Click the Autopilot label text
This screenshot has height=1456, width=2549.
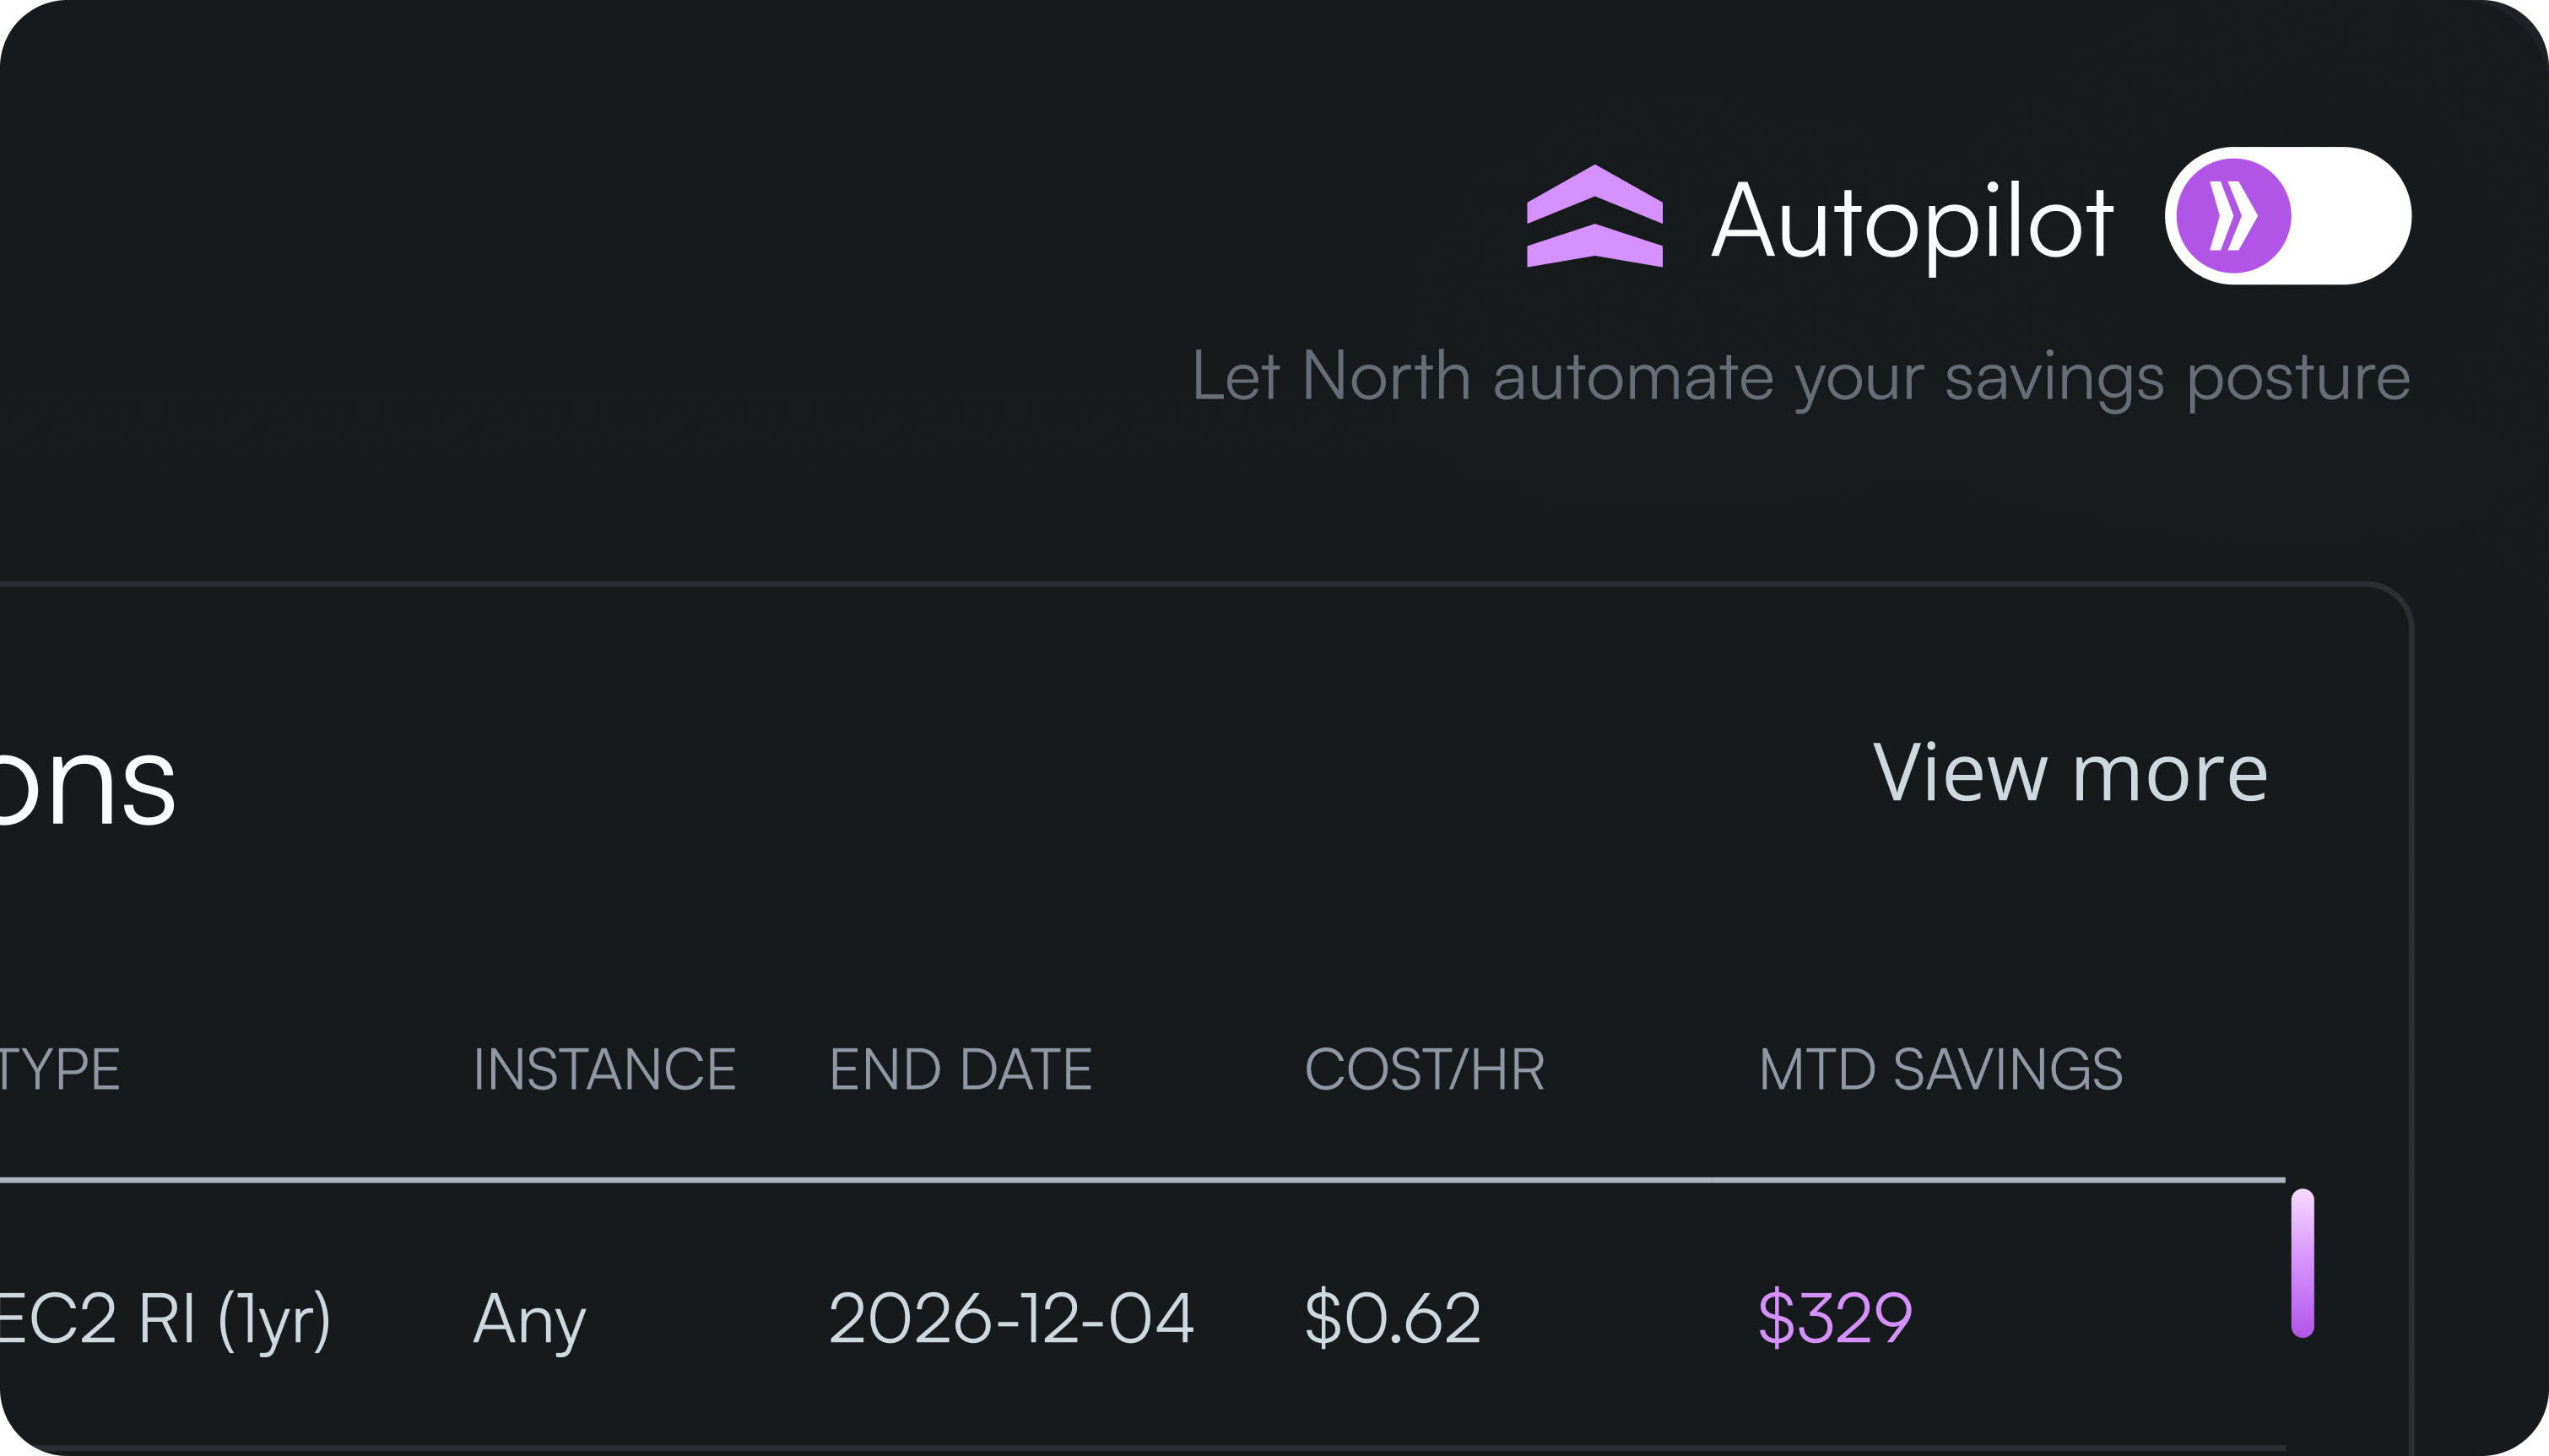click(x=1912, y=221)
